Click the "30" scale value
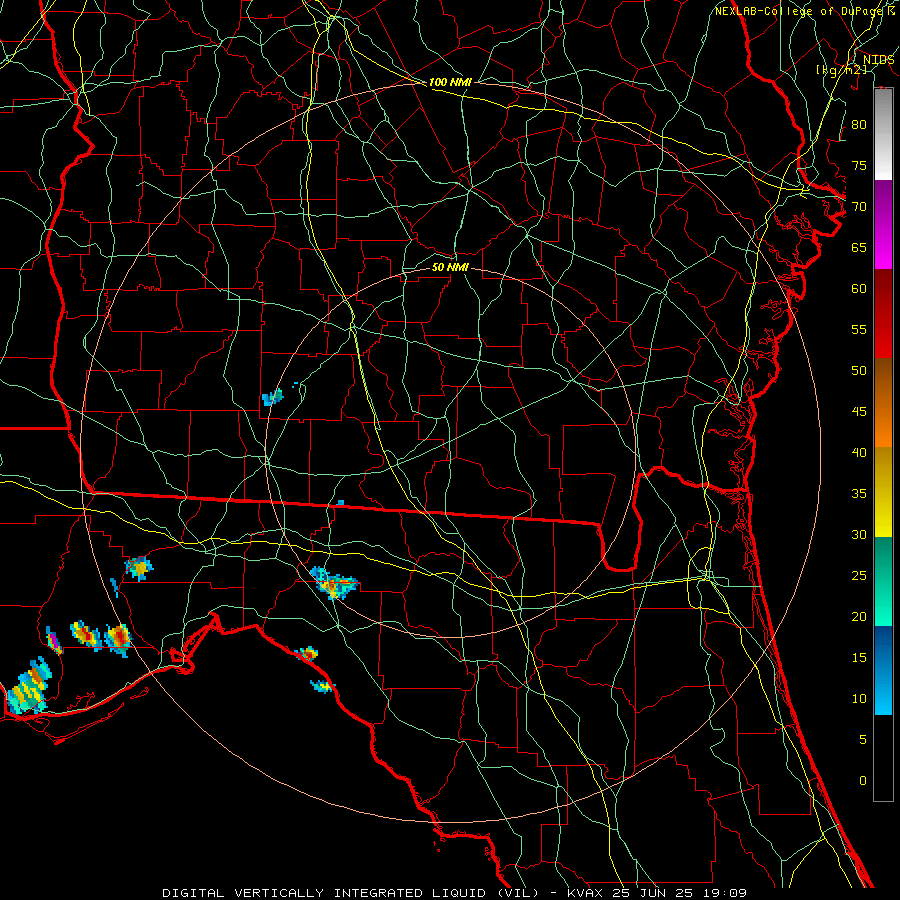 click(x=859, y=535)
